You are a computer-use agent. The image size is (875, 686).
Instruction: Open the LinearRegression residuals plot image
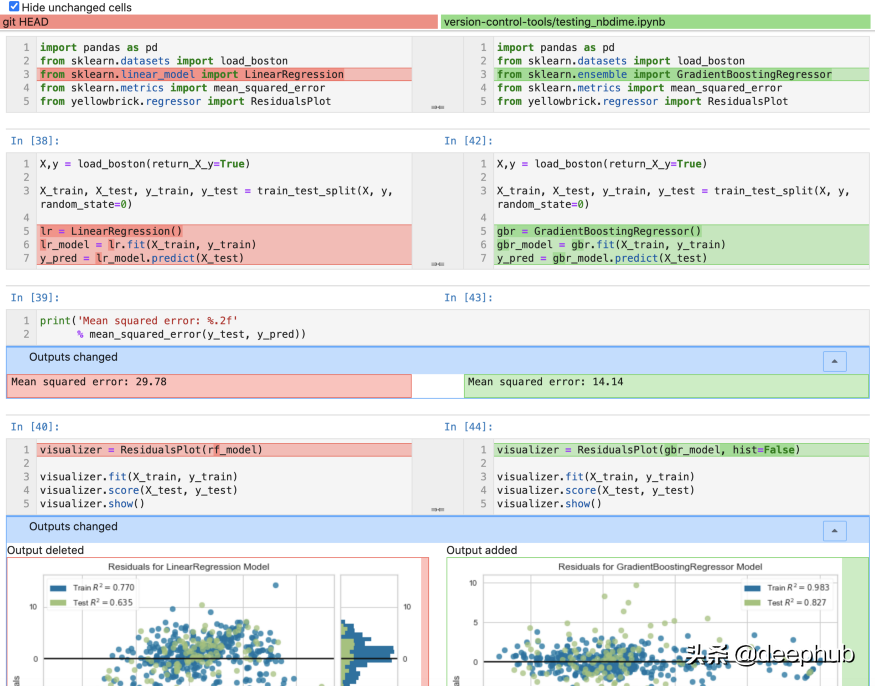click(x=214, y=622)
